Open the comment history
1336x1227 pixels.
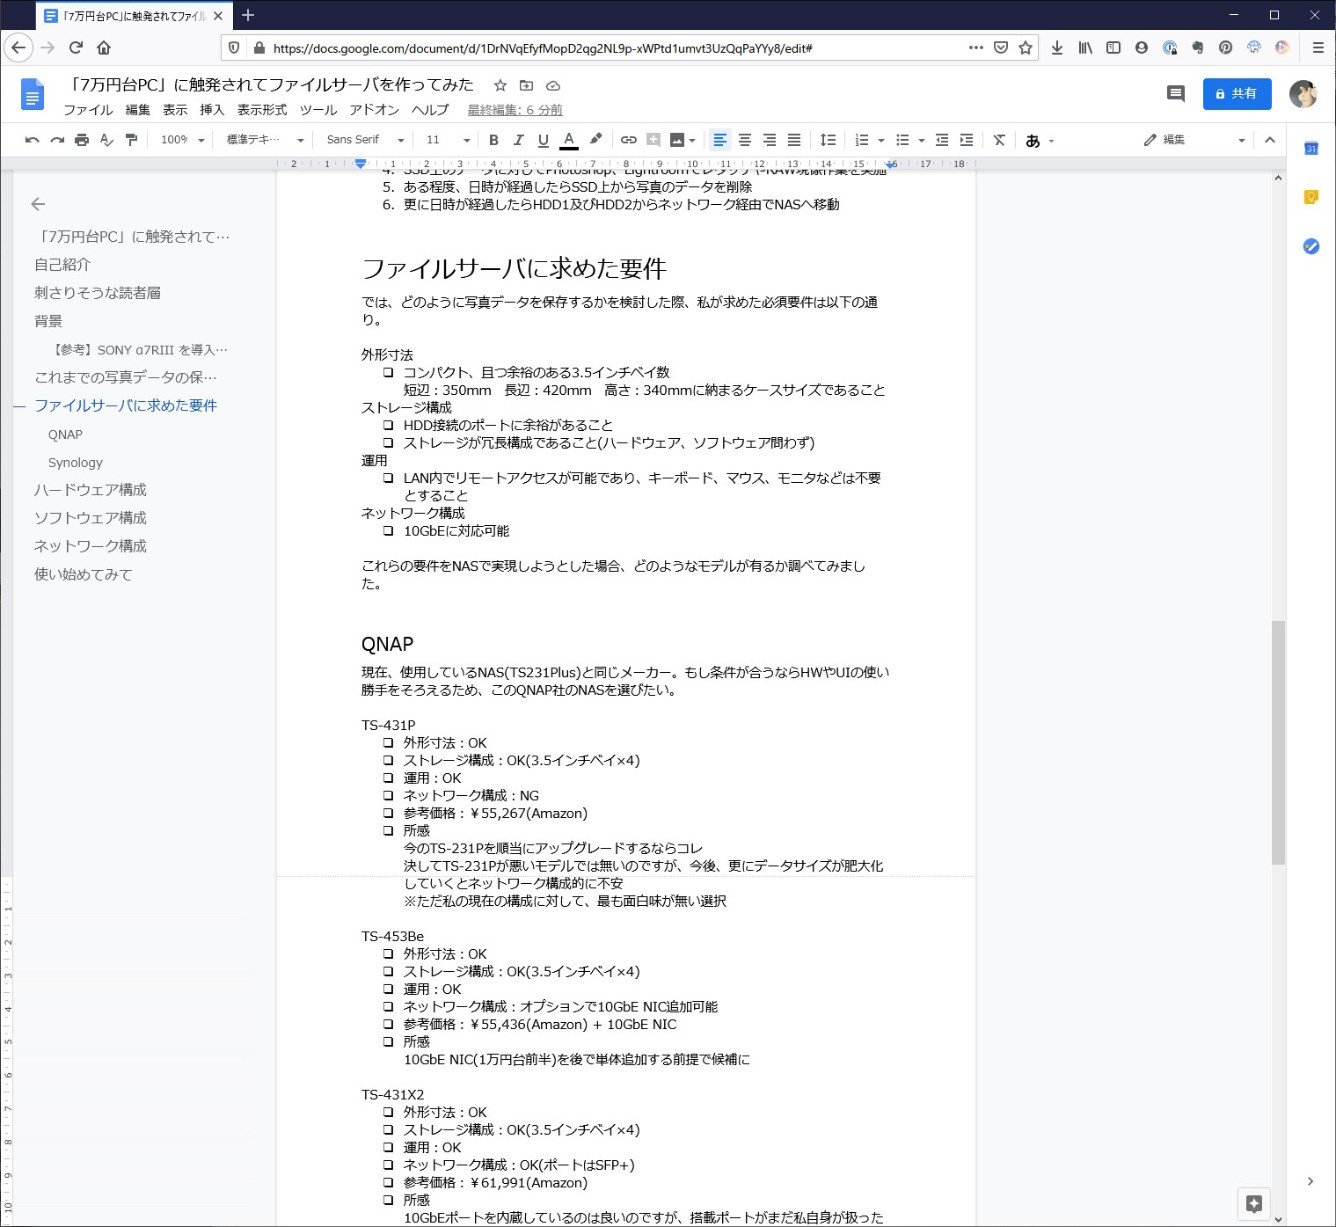[x=1176, y=93]
